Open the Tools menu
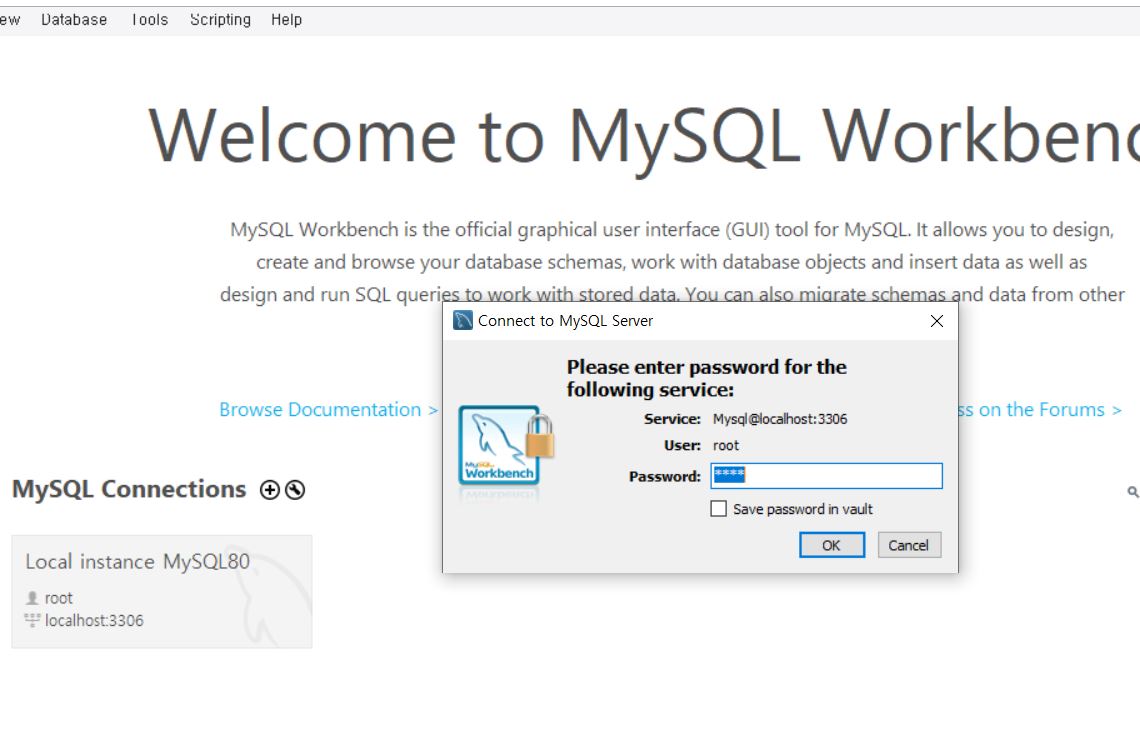 150,20
